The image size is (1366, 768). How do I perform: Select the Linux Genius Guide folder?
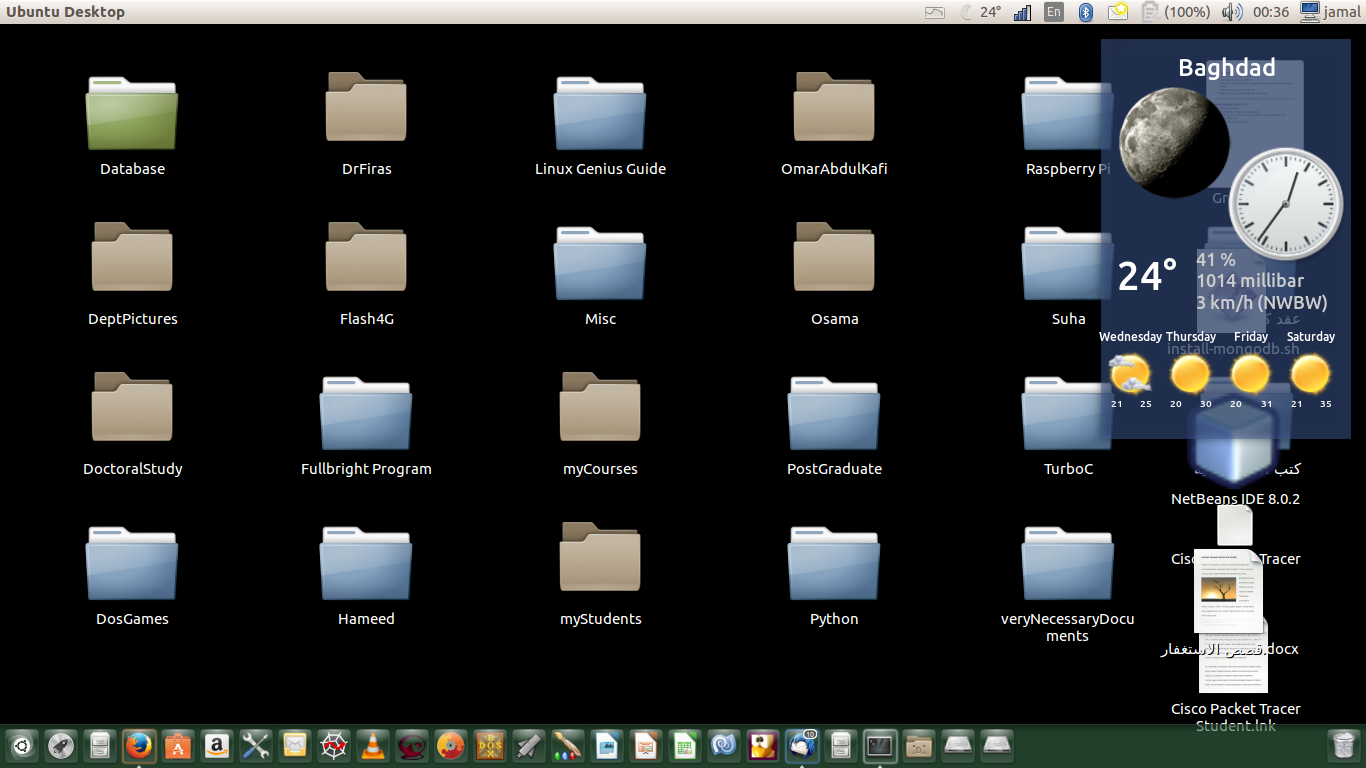point(600,113)
